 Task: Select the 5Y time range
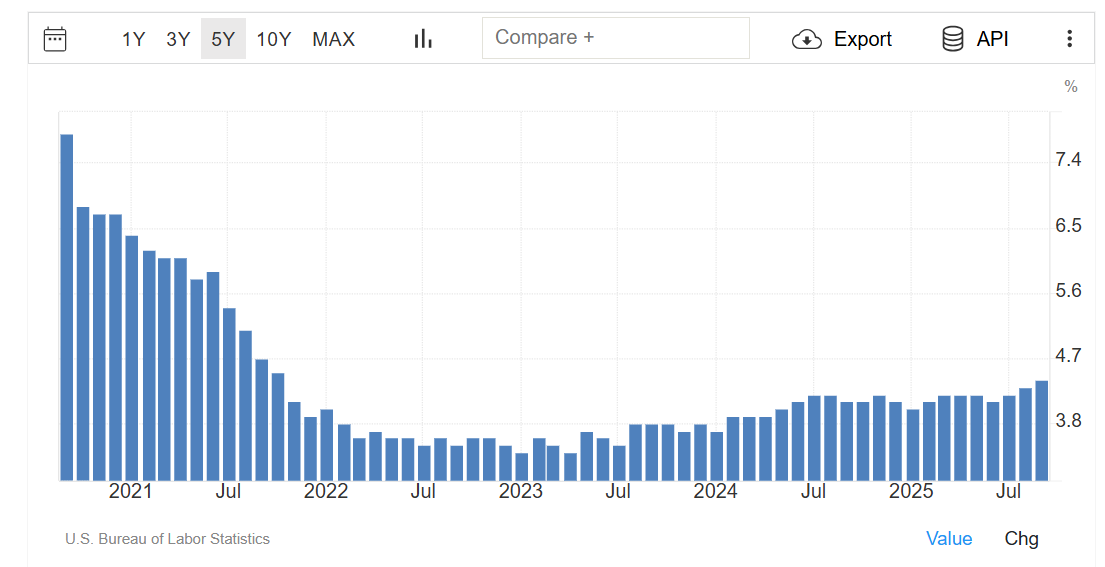click(x=223, y=39)
